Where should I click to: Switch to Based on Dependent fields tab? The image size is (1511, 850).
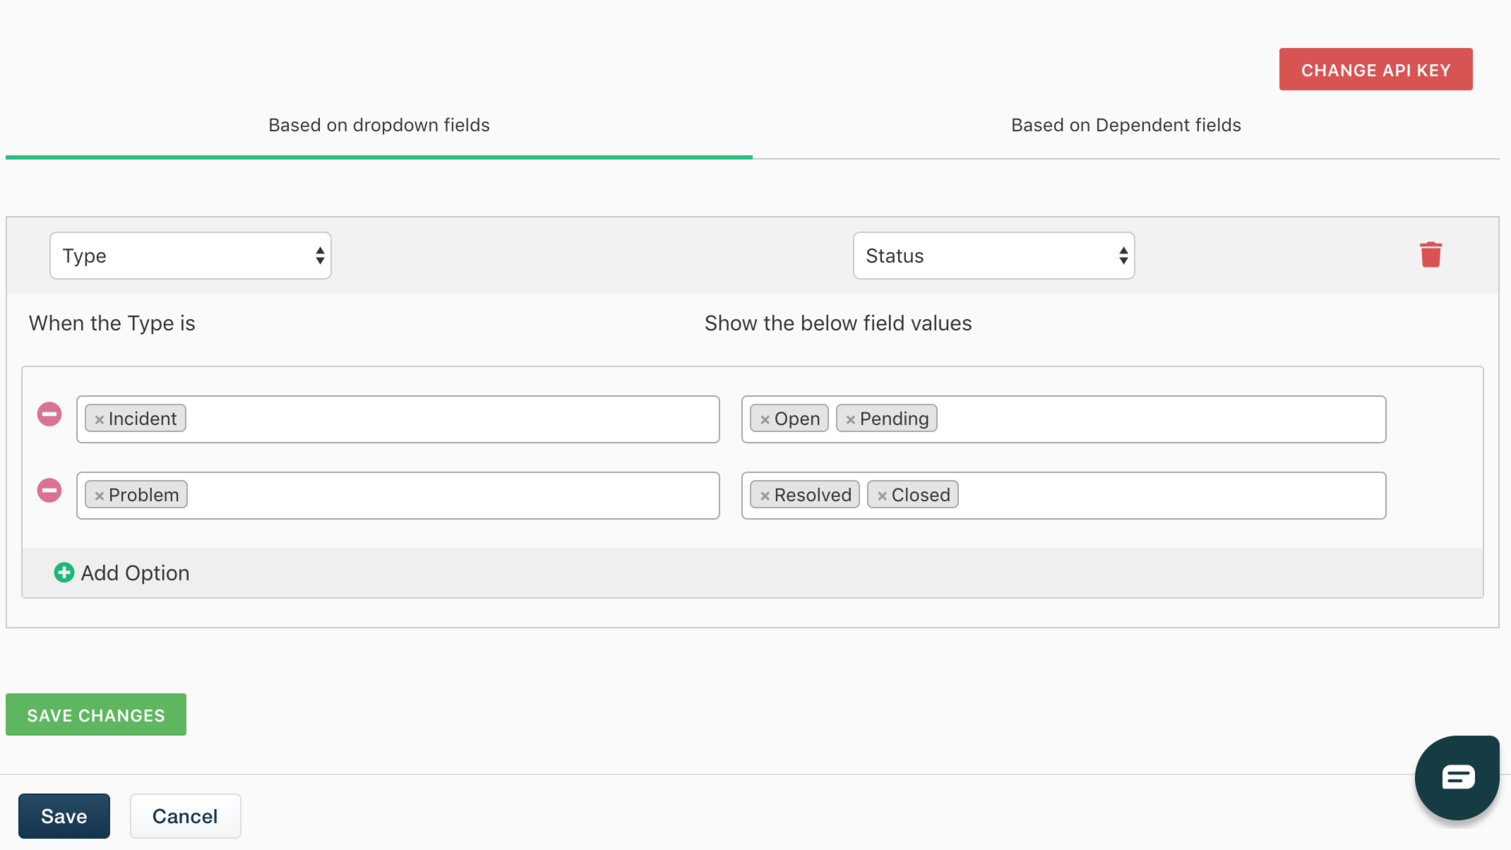[x=1126, y=126]
